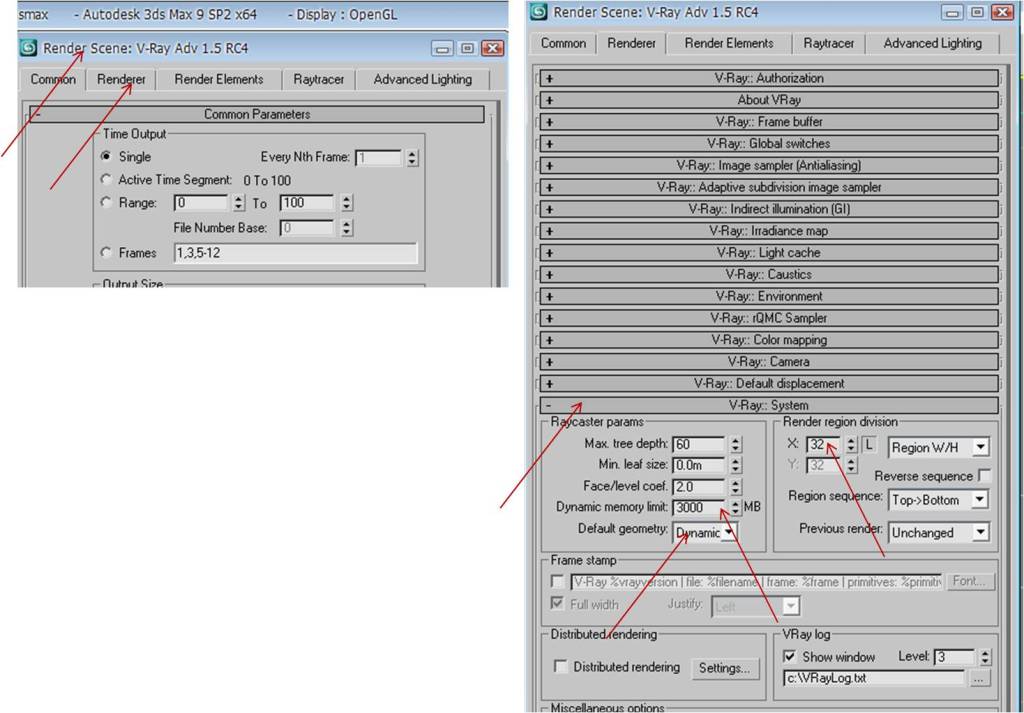Click the Min. leaf size field

point(699,465)
